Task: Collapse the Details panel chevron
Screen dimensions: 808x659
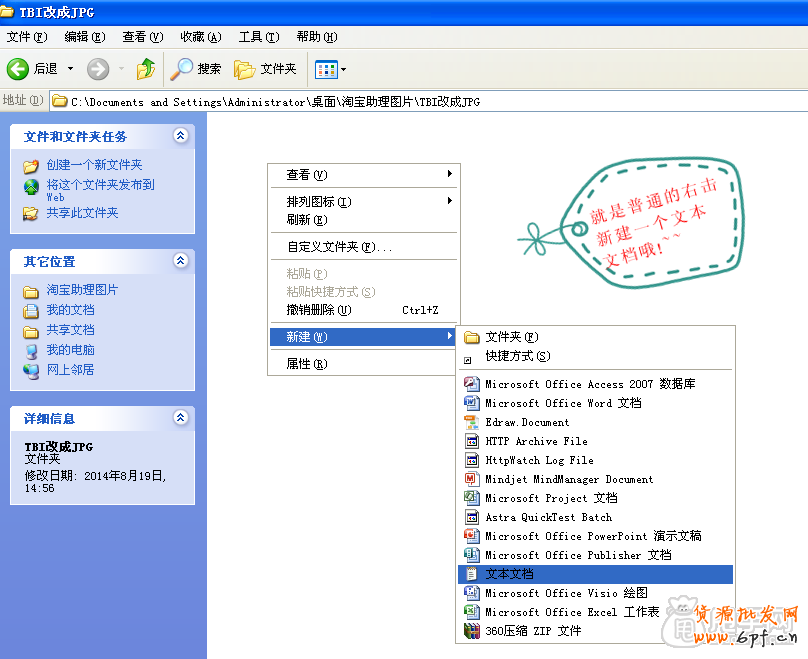Action: pos(180,418)
